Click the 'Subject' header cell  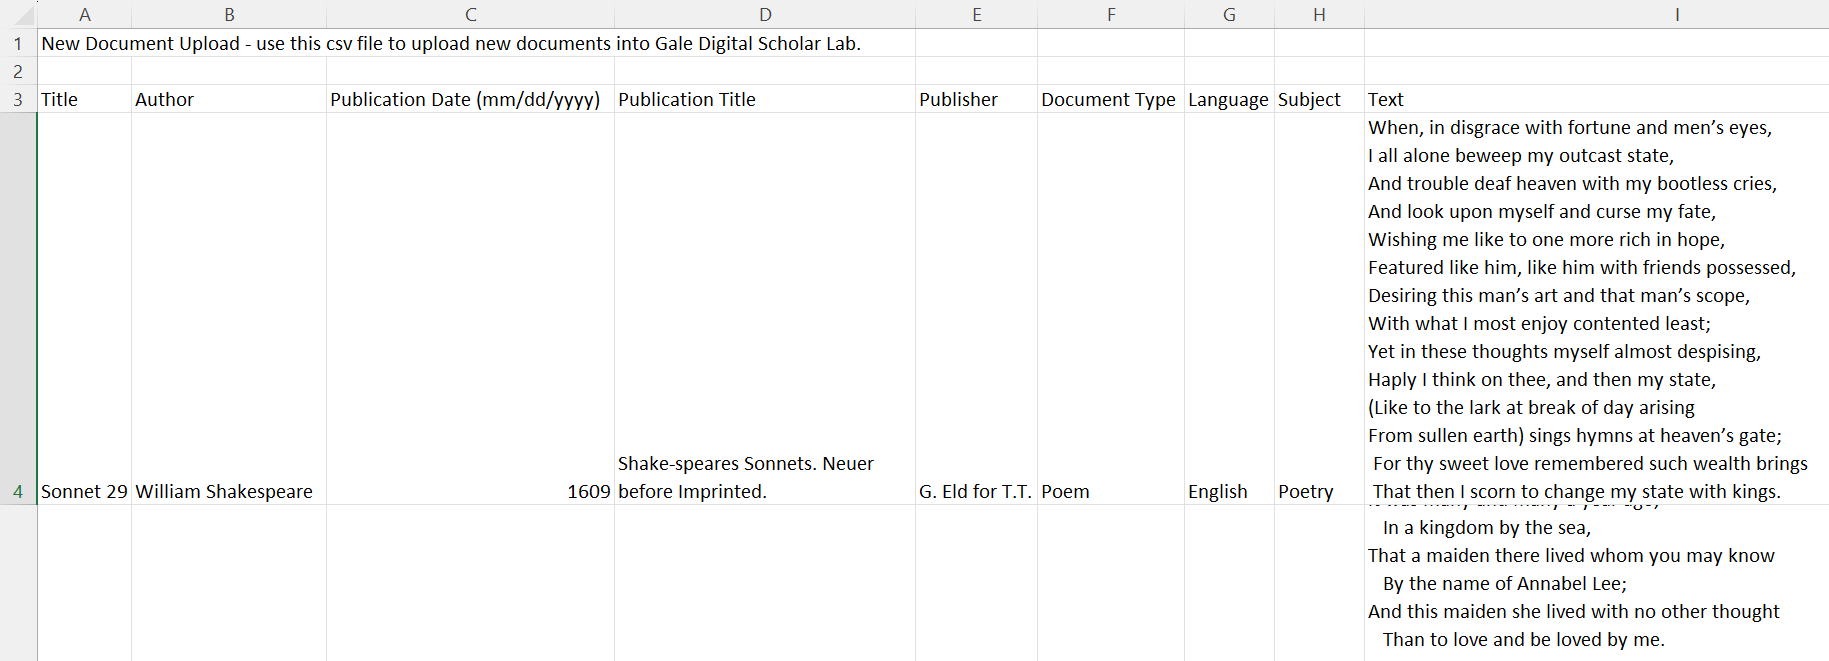point(1319,99)
